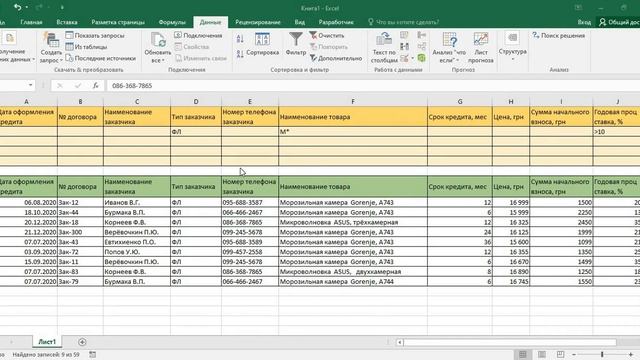
Task: Toggle the Фильтр funnel button
Action: pos(296,44)
